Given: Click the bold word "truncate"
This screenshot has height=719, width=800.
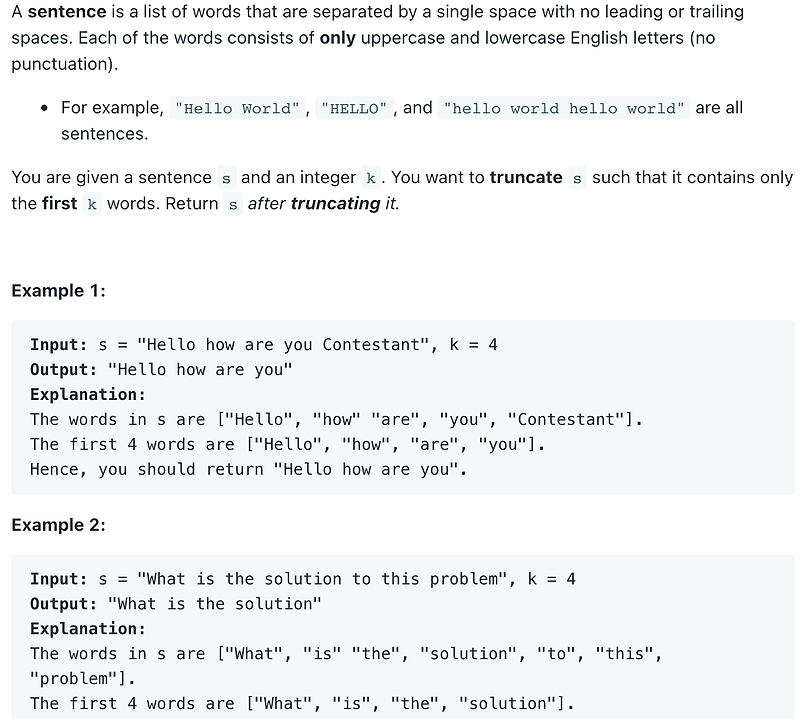Looking at the screenshot, I should pyautogui.click(x=526, y=178).
